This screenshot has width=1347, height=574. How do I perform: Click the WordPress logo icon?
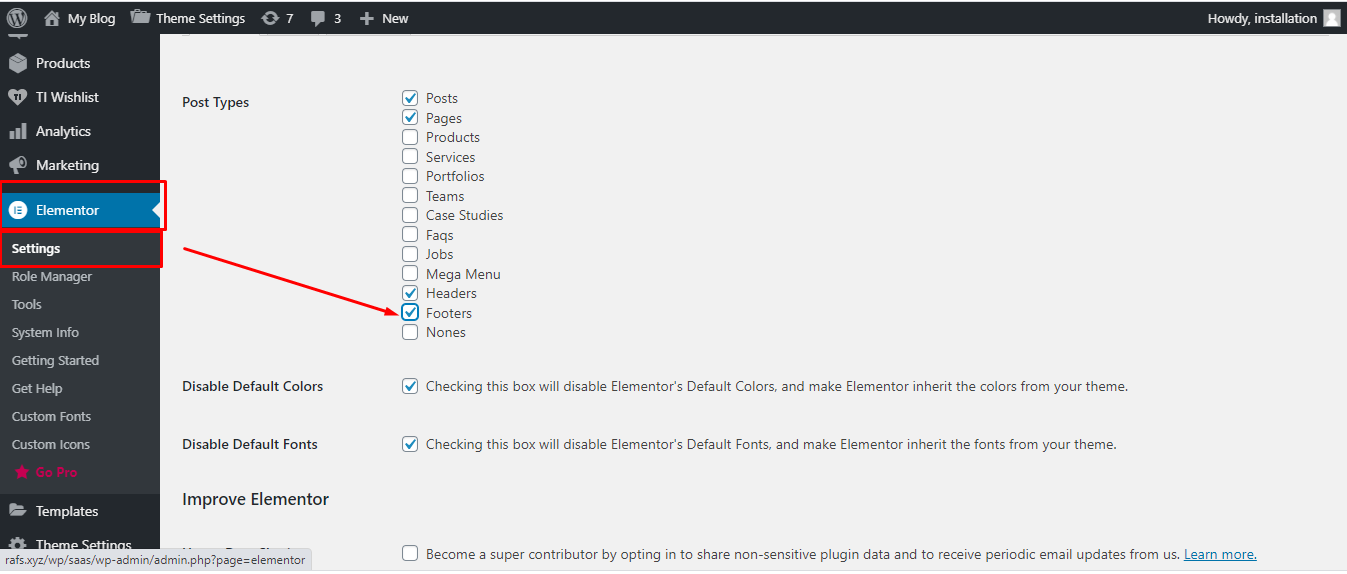click(x=17, y=18)
